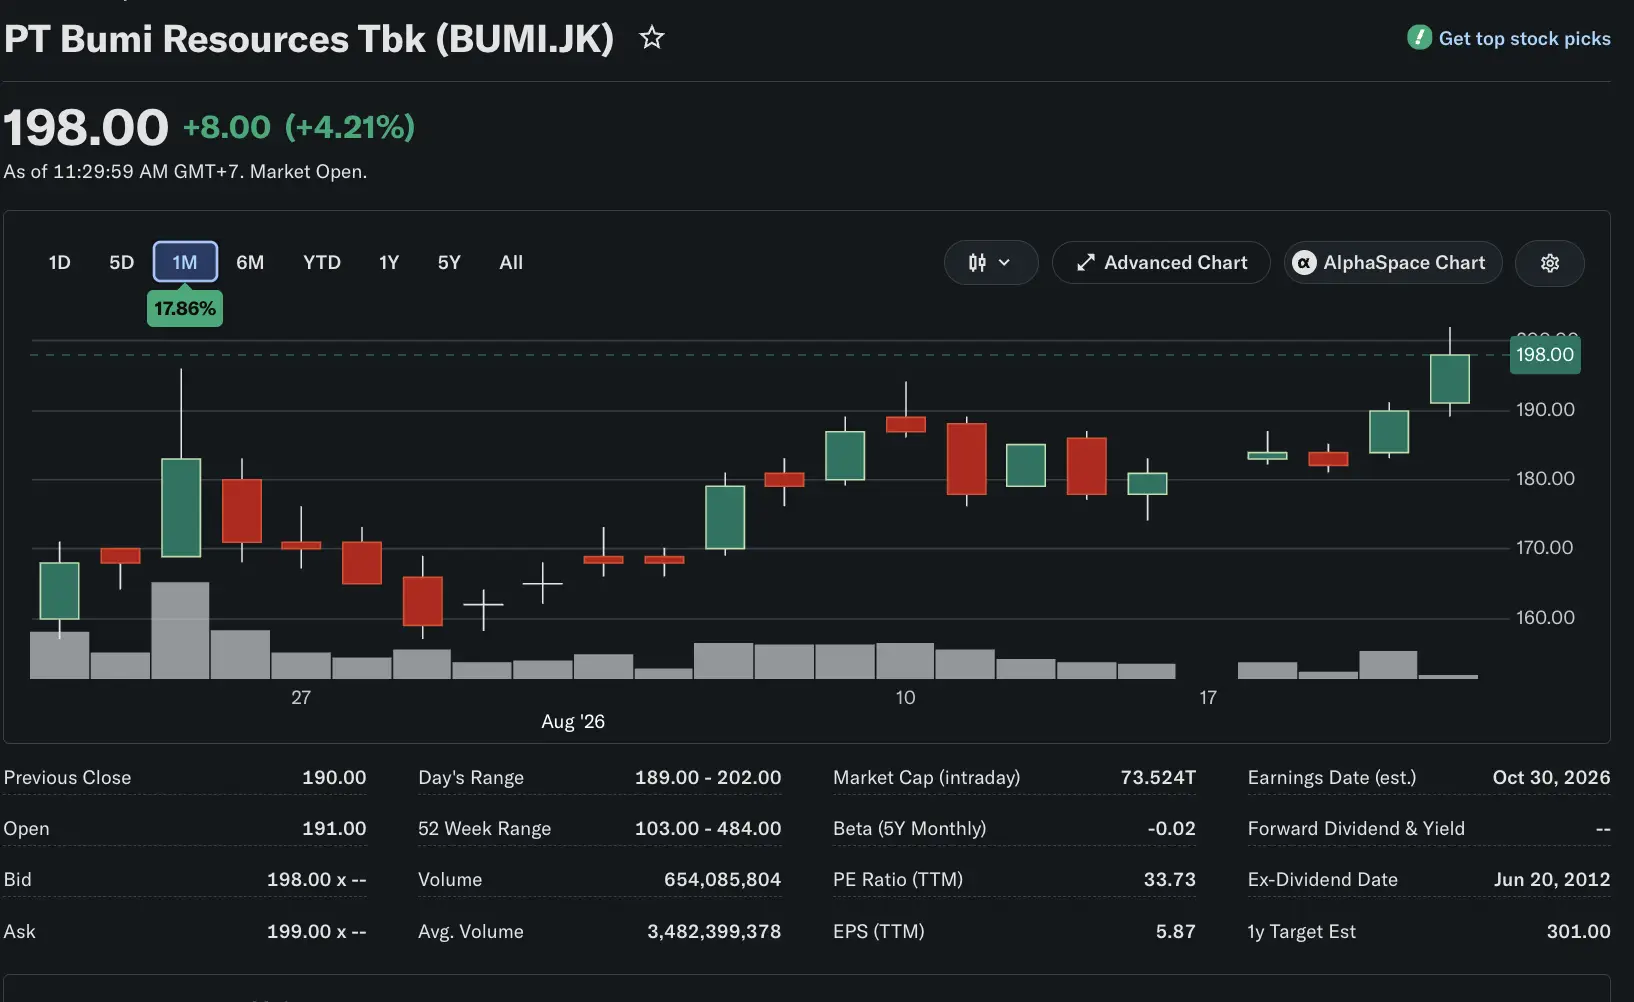Click Market Cap value 73.524T
The width and height of the screenshot is (1634, 1002).
(x=1158, y=777)
